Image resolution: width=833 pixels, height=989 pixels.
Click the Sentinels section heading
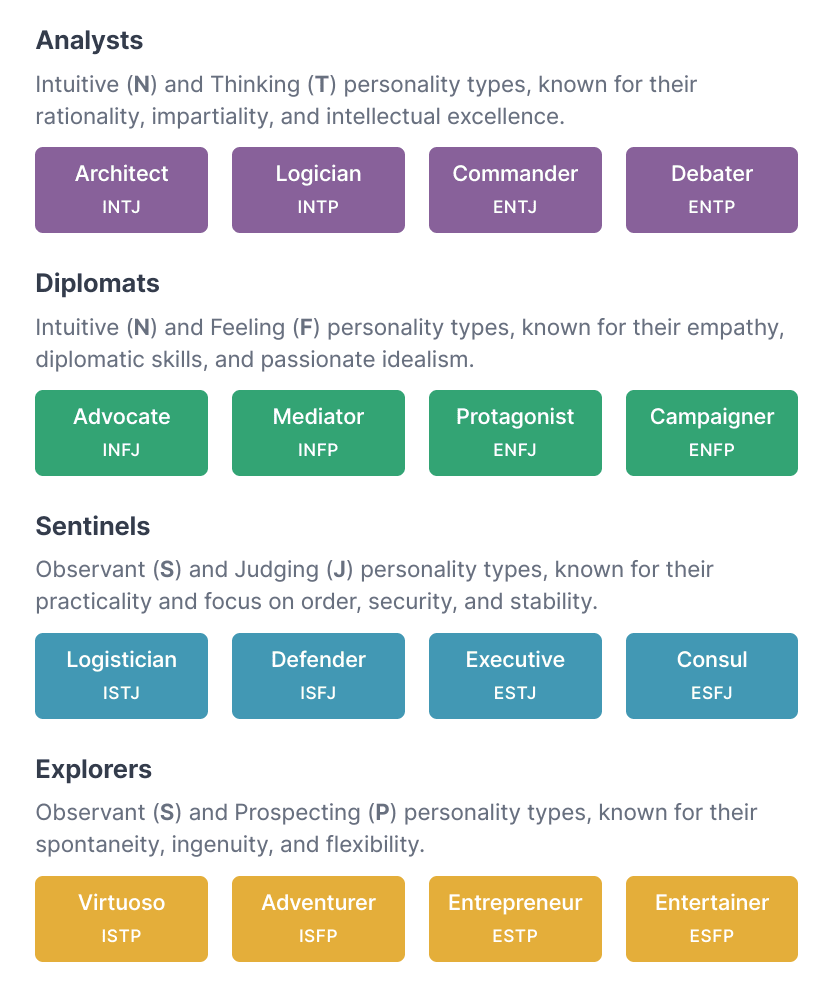coord(91,527)
